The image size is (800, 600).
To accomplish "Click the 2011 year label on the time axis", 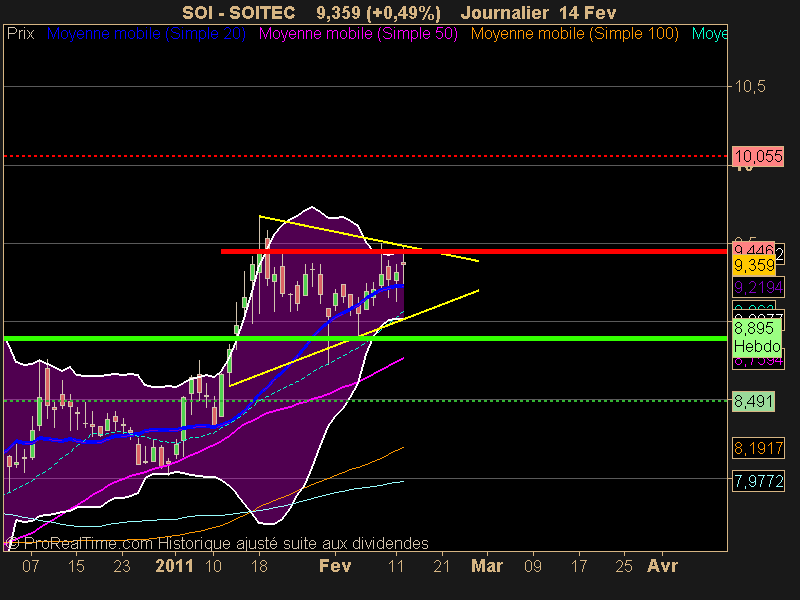I will (x=174, y=566).
